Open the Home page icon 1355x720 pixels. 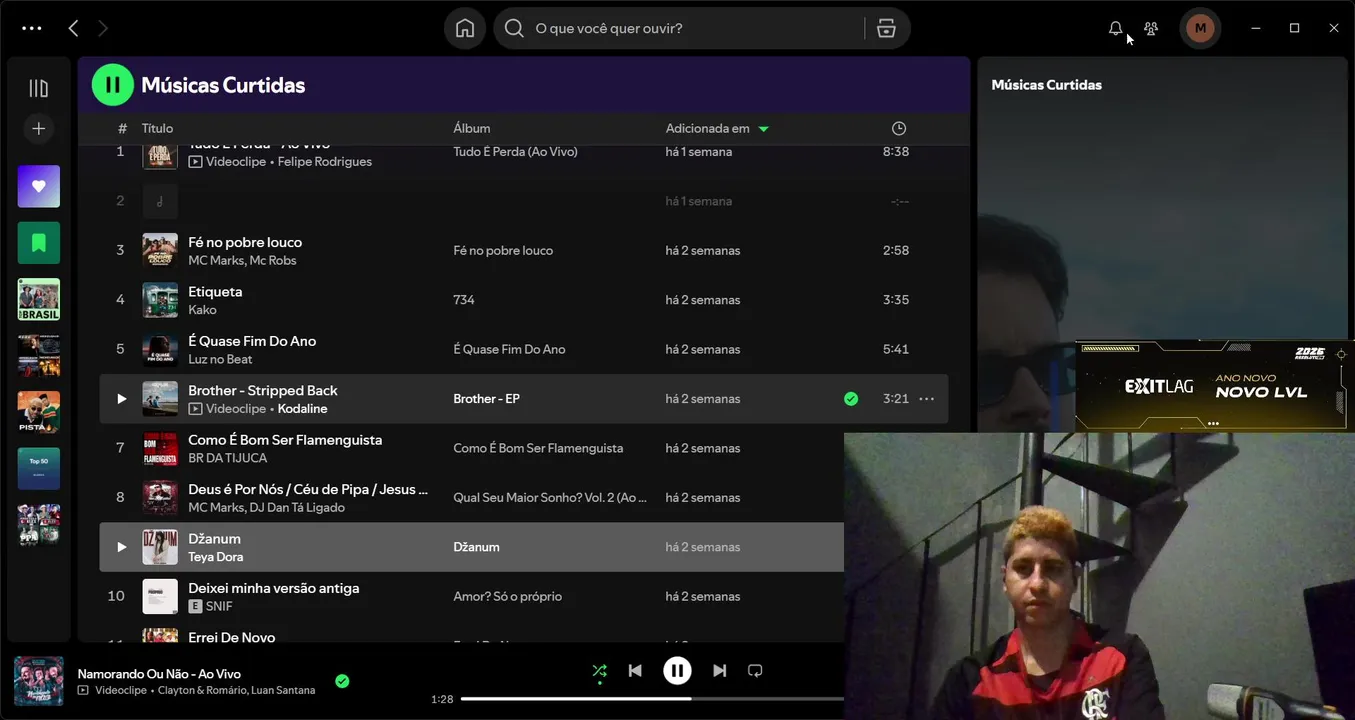(x=465, y=28)
